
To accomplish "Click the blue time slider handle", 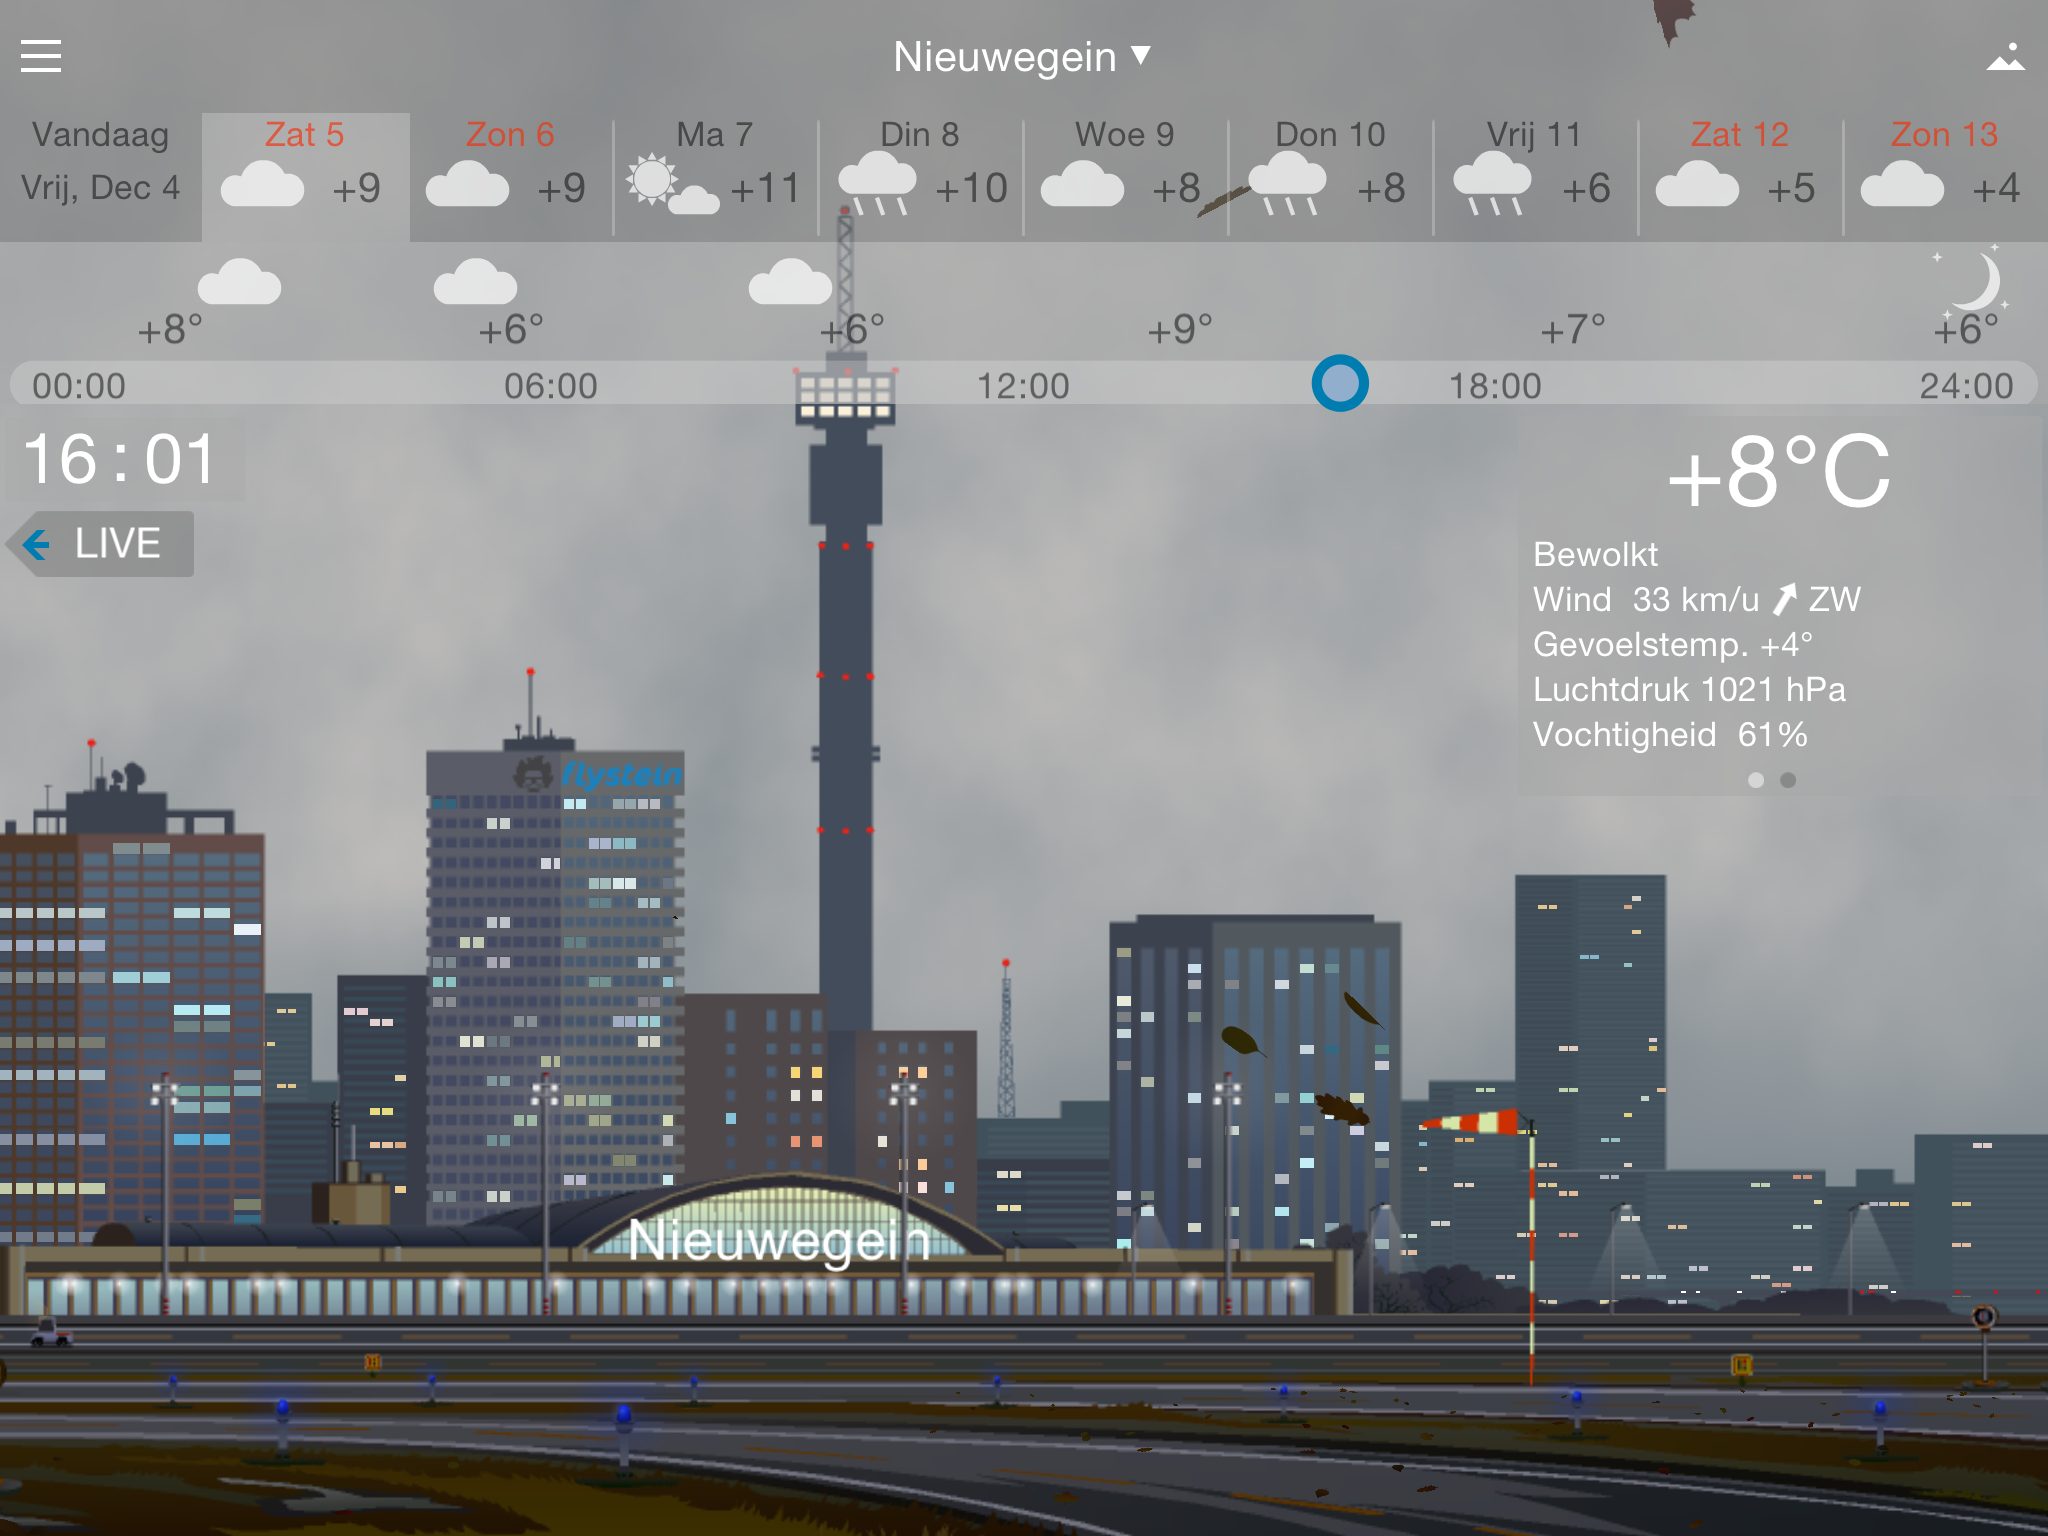I will click(x=1340, y=383).
